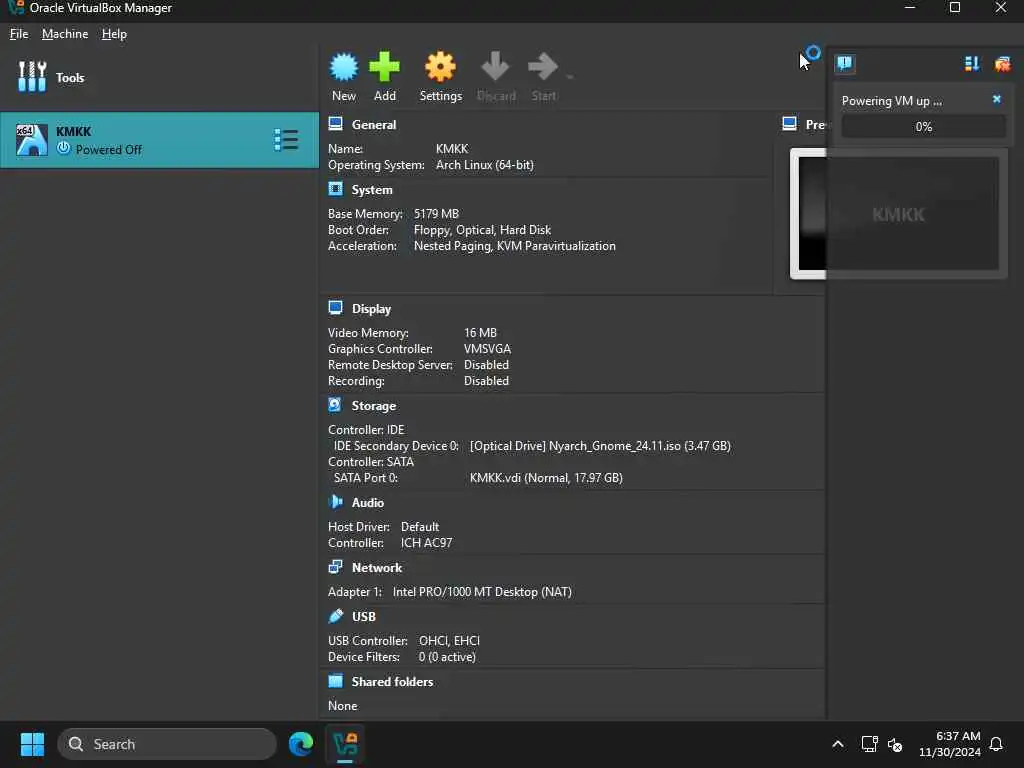Open the notifications bell icon

coord(996,744)
